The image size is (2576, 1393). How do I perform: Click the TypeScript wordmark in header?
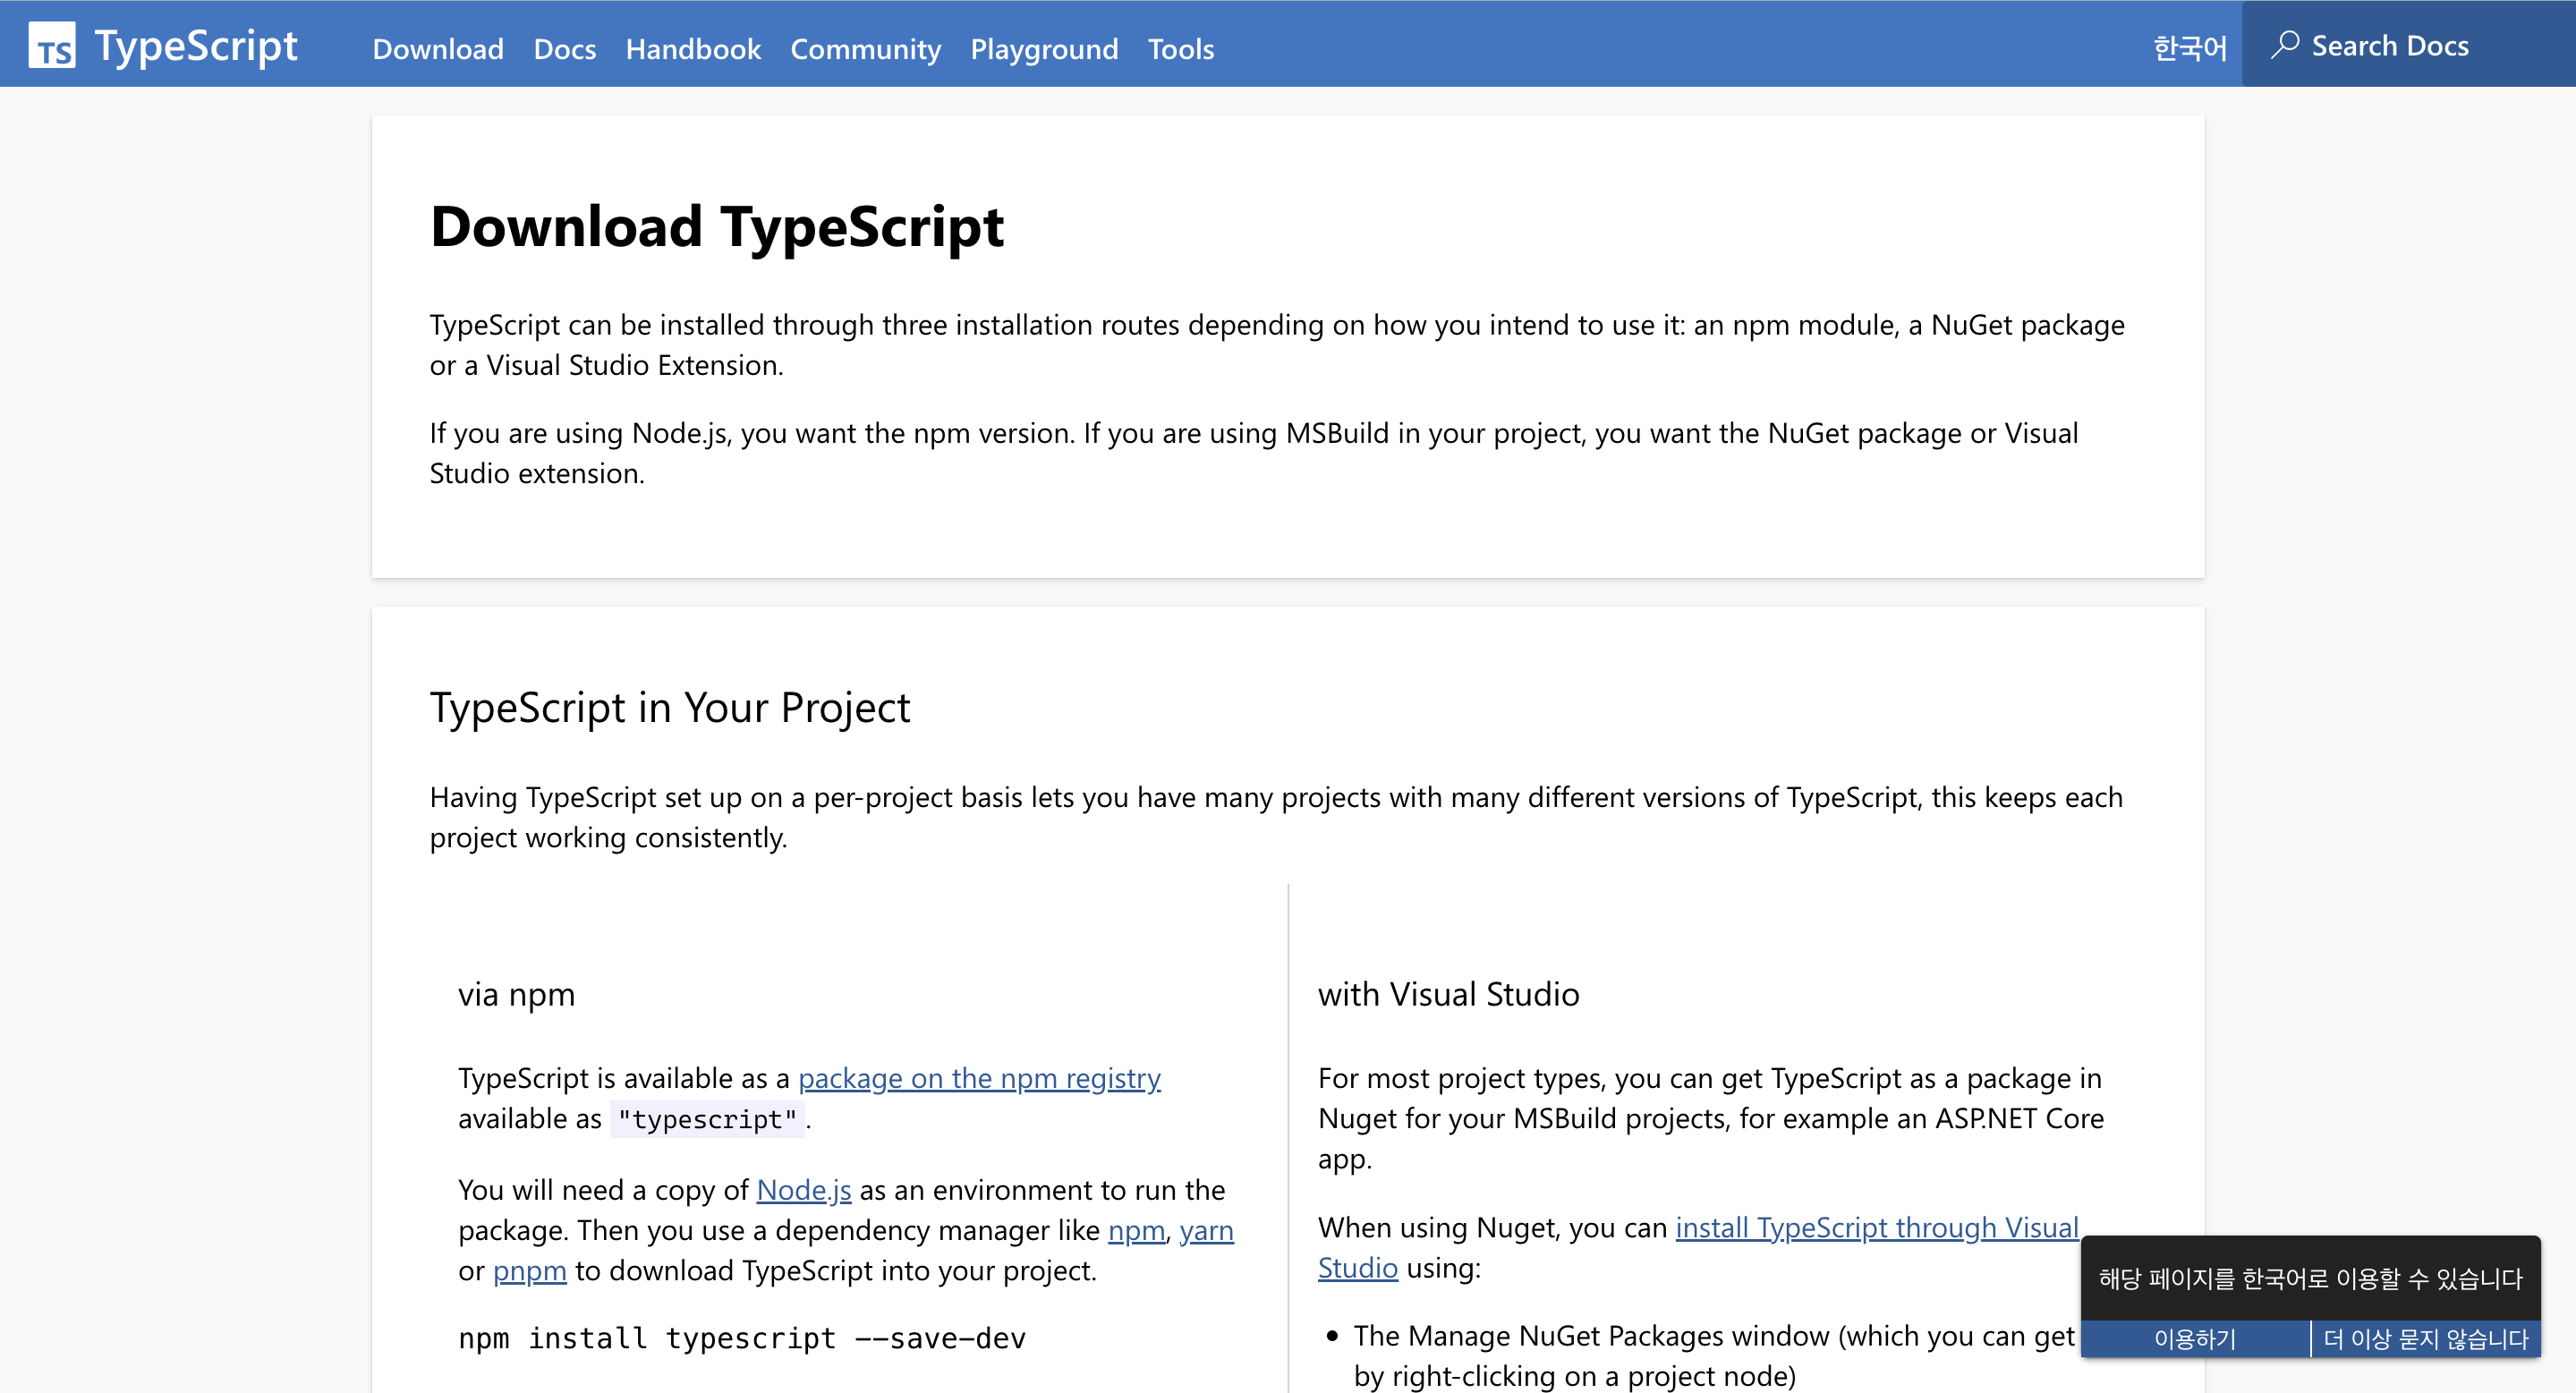click(196, 46)
